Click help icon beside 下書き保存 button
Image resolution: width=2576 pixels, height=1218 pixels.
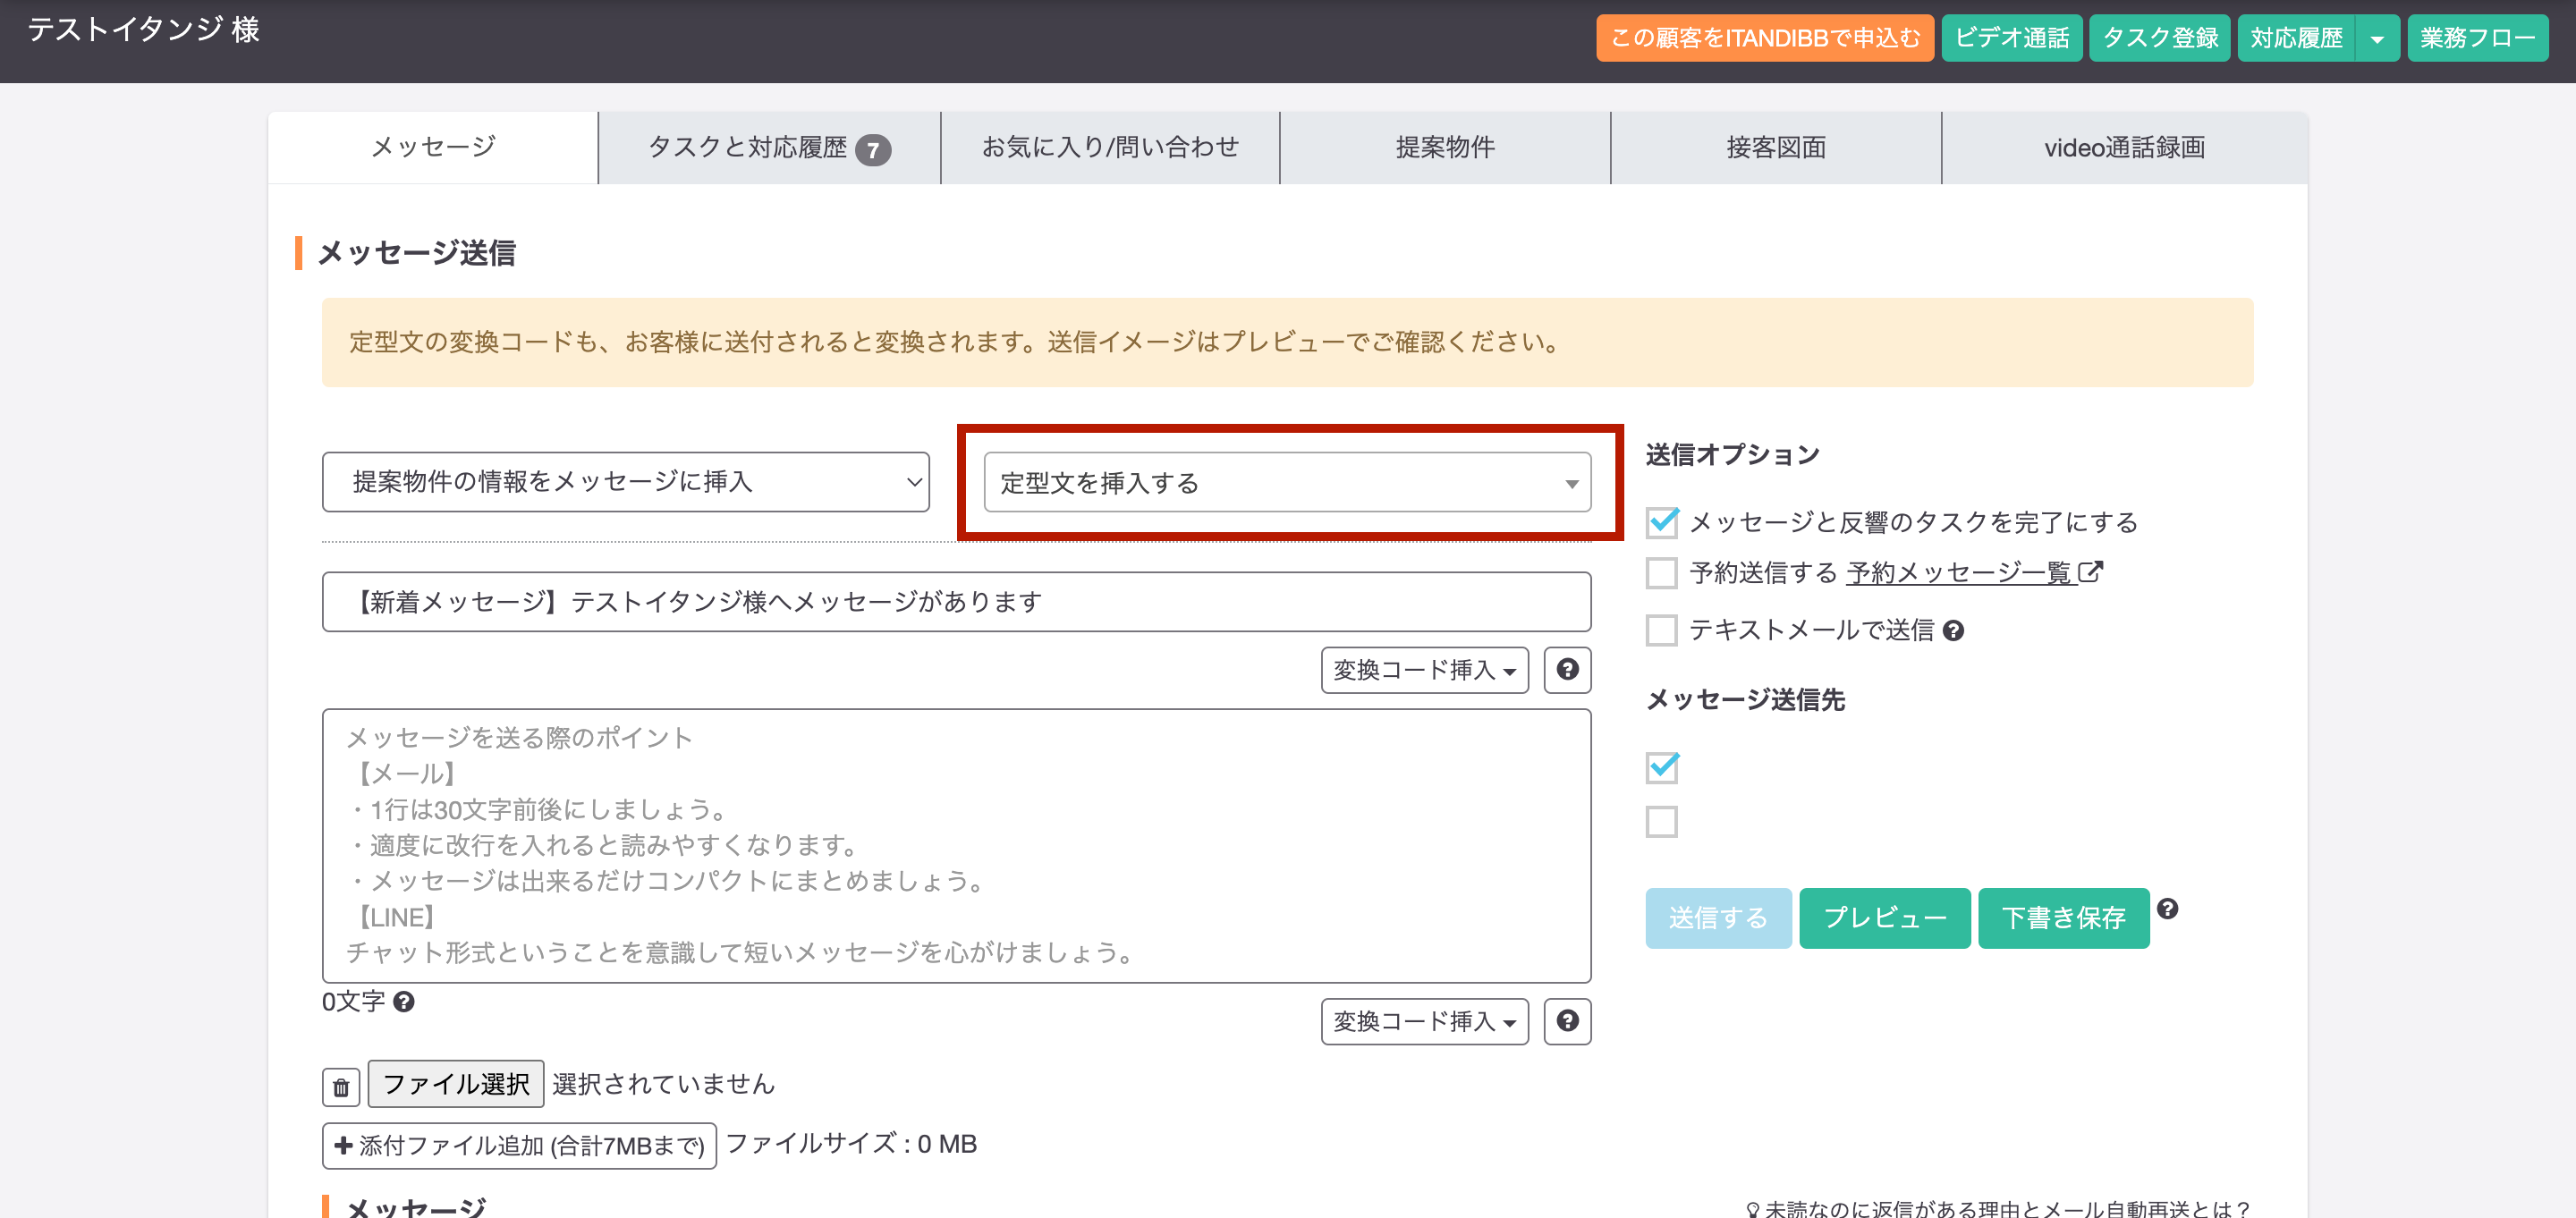[2167, 908]
